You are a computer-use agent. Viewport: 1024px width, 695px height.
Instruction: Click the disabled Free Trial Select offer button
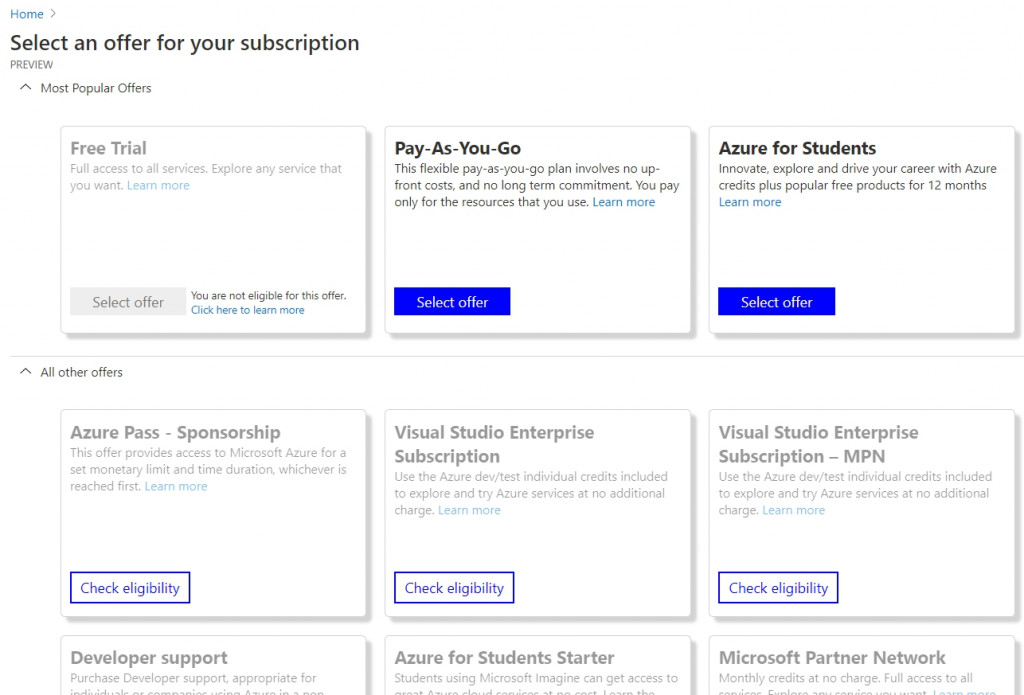(128, 302)
